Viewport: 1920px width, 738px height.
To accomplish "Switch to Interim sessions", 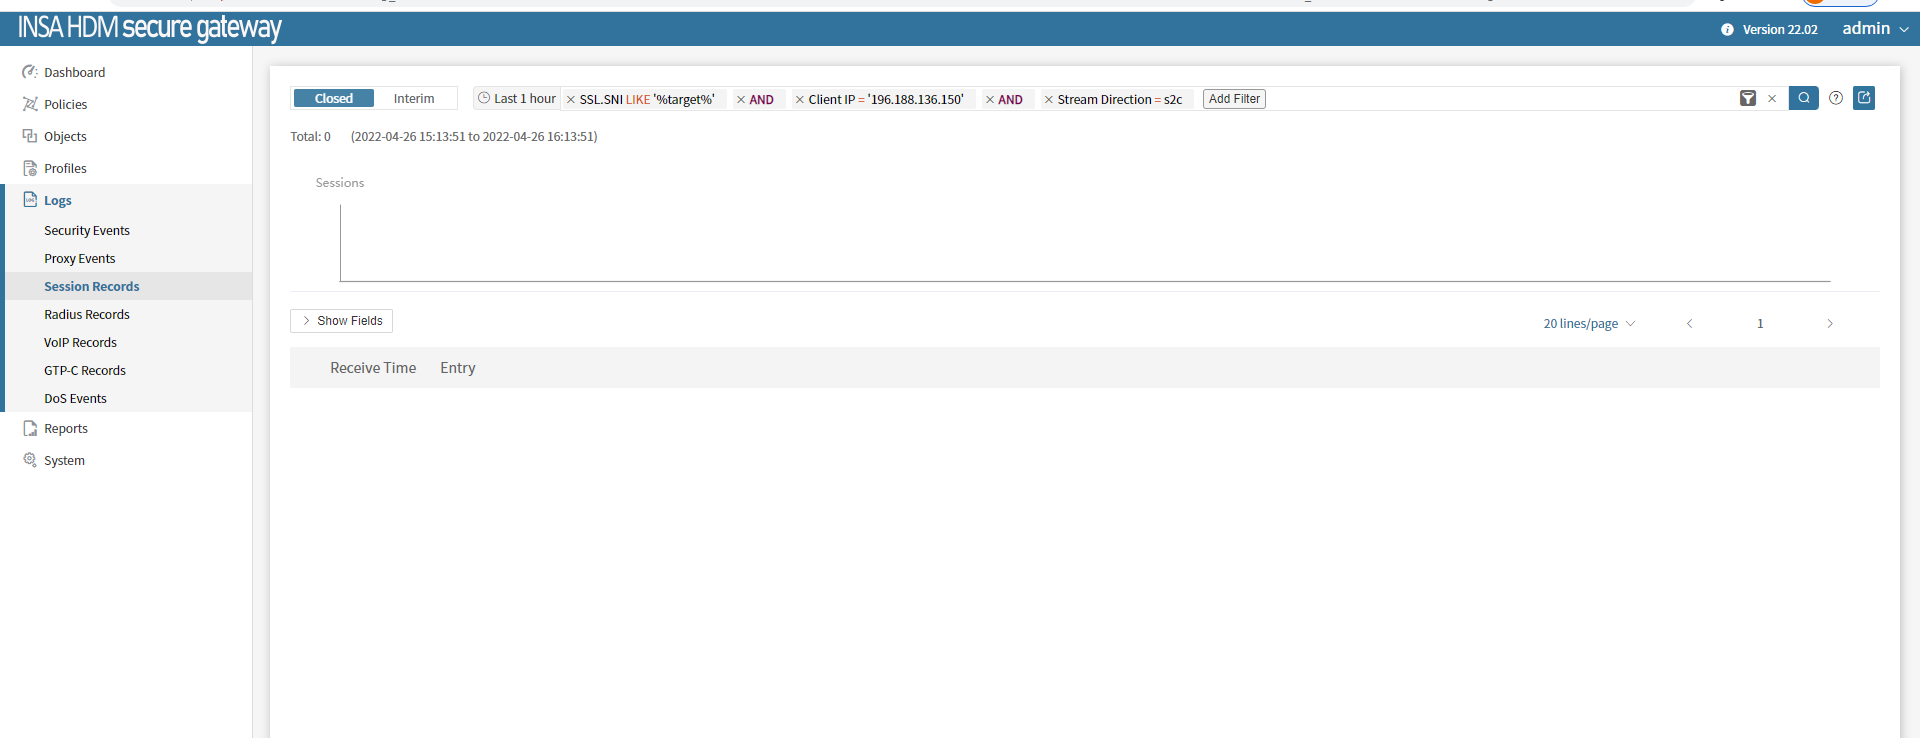I will click(414, 98).
